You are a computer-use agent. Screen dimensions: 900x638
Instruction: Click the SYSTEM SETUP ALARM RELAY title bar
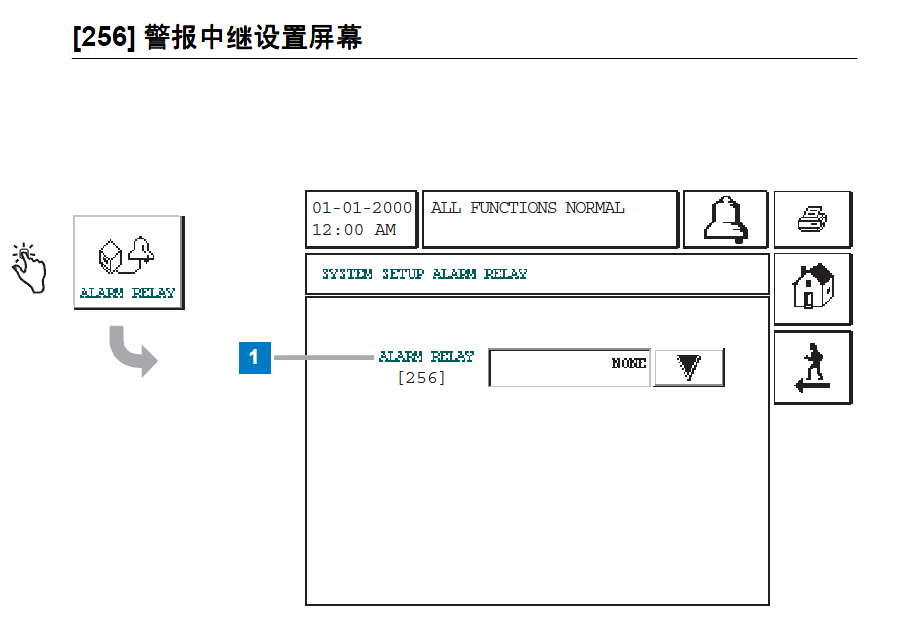tap(537, 274)
